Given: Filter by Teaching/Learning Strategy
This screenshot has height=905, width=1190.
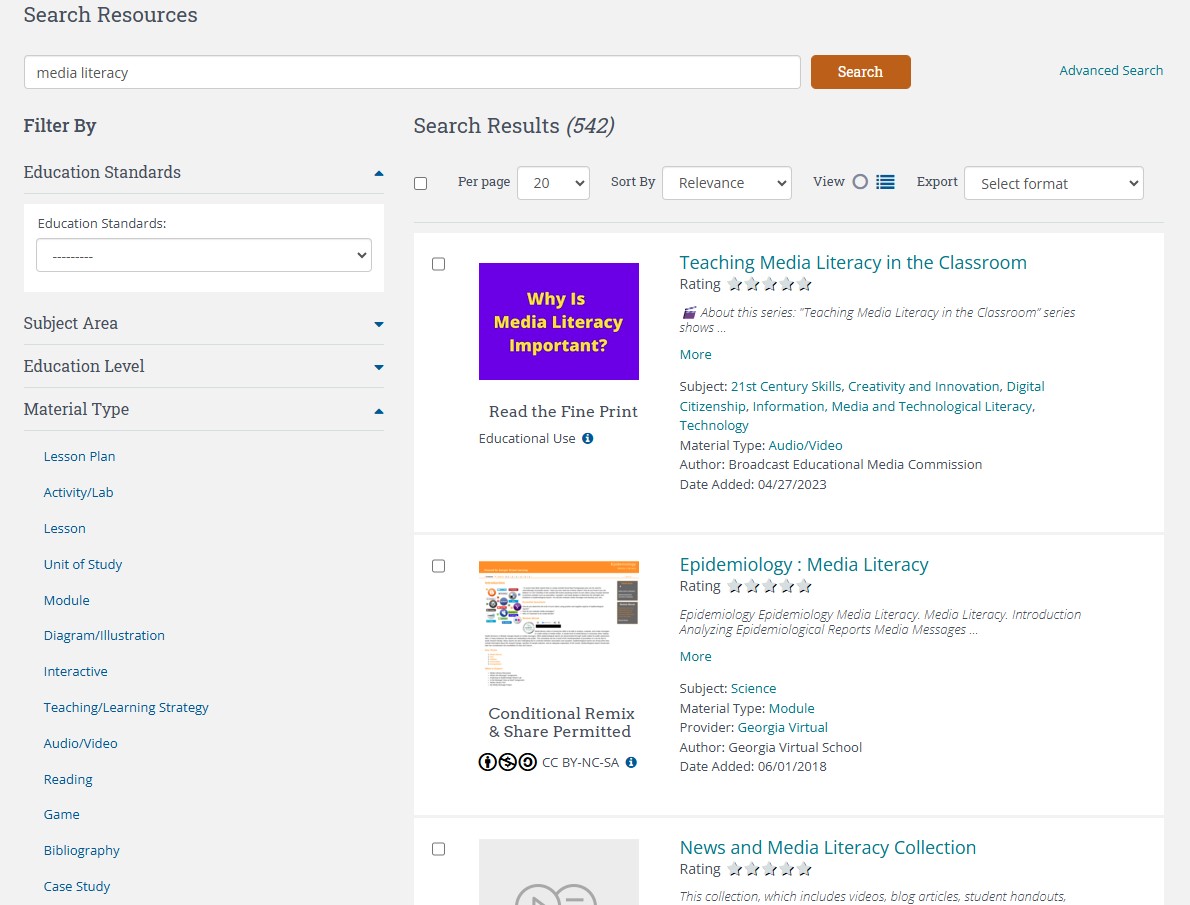Looking at the screenshot, I should (126, 707).
